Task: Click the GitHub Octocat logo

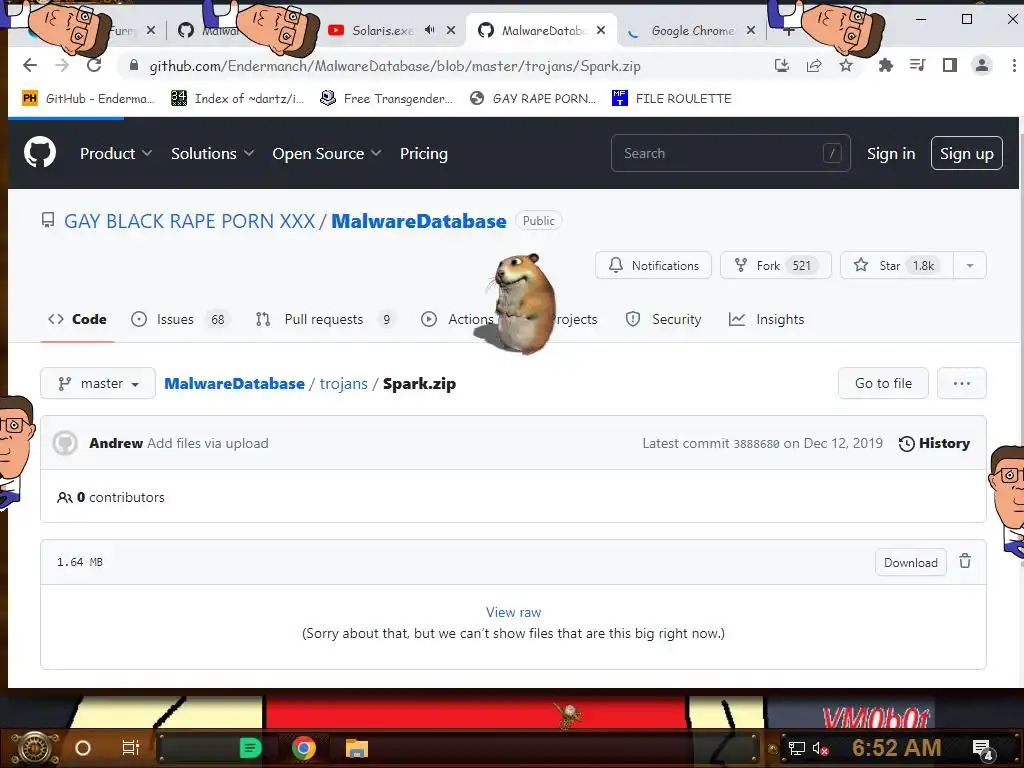Action: point(40,153)
